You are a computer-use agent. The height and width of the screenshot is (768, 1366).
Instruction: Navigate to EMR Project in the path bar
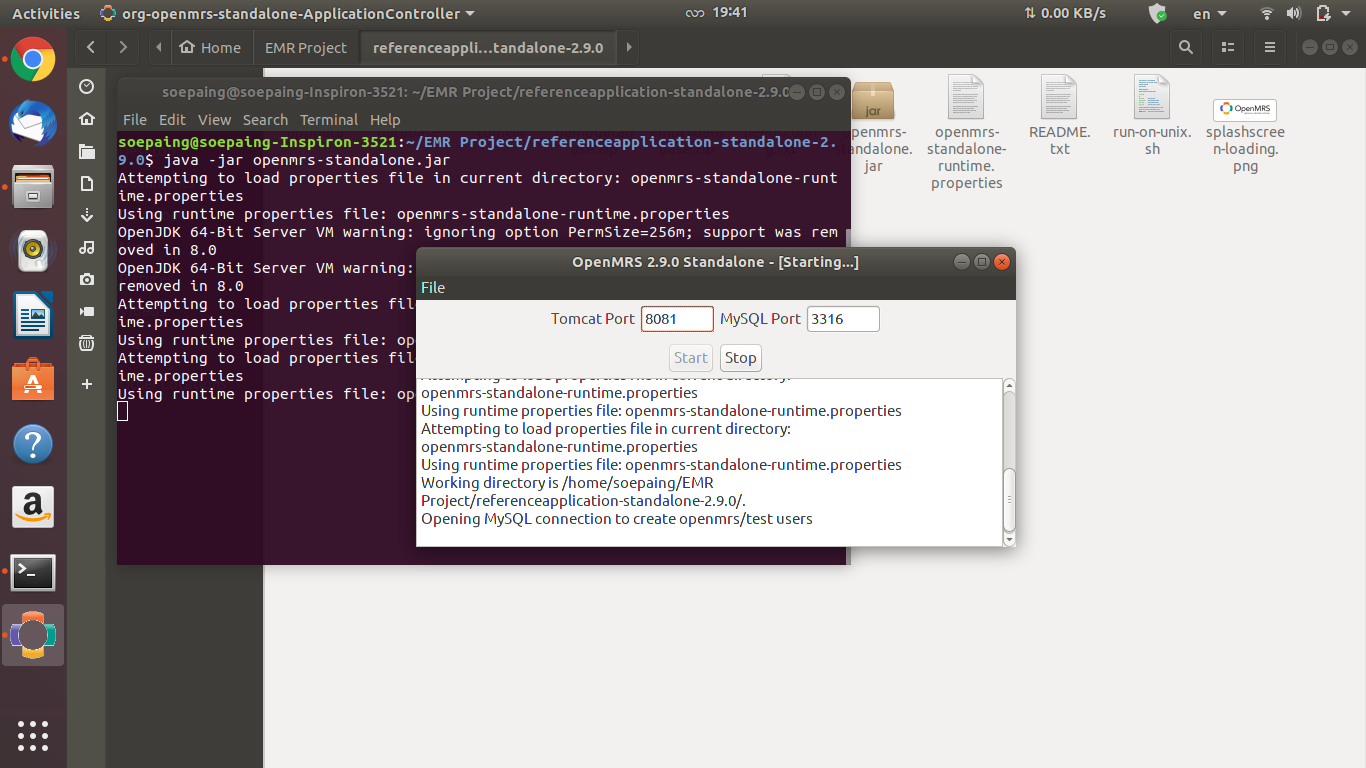(x=306, y=47)
